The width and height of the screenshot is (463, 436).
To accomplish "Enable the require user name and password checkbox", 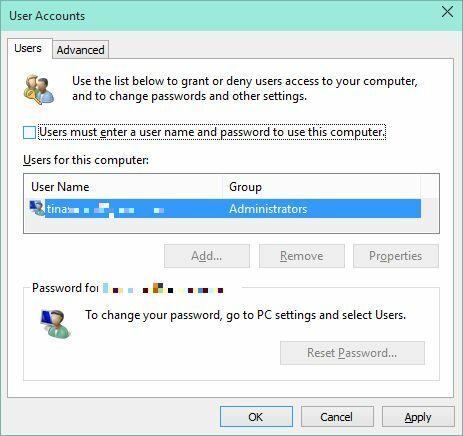I will [x=29, y=132].
